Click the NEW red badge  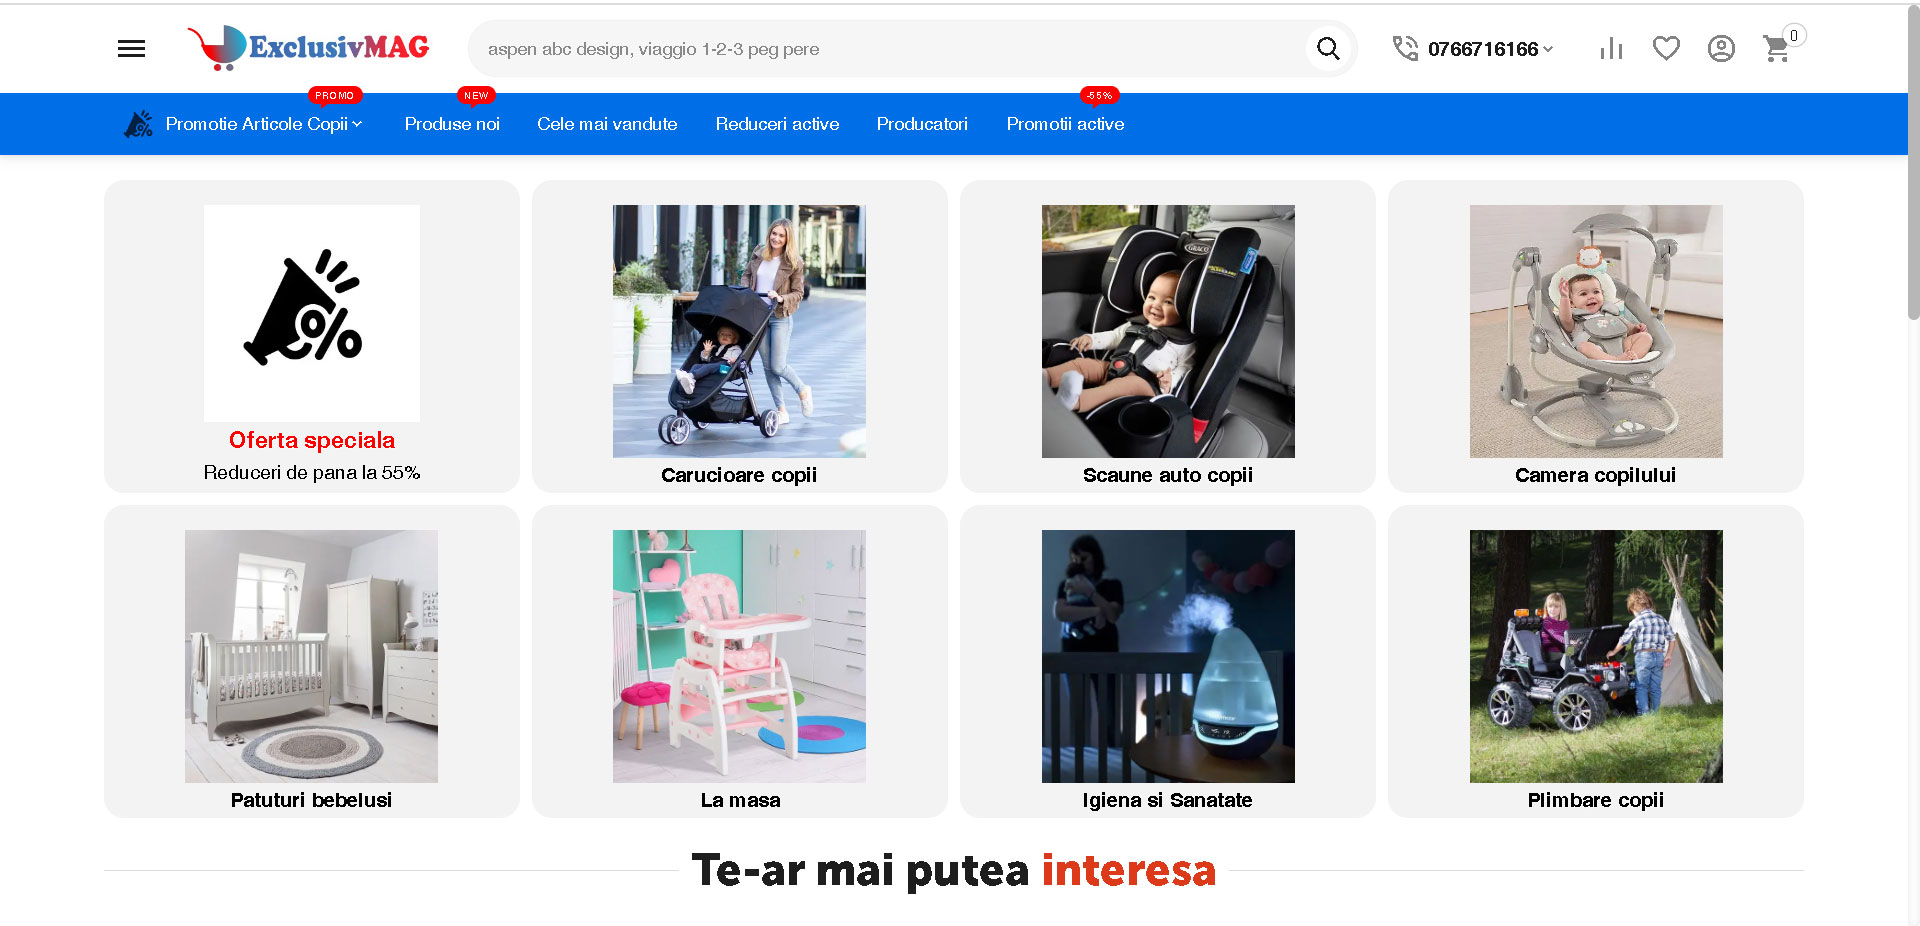(x=476, y=96)
